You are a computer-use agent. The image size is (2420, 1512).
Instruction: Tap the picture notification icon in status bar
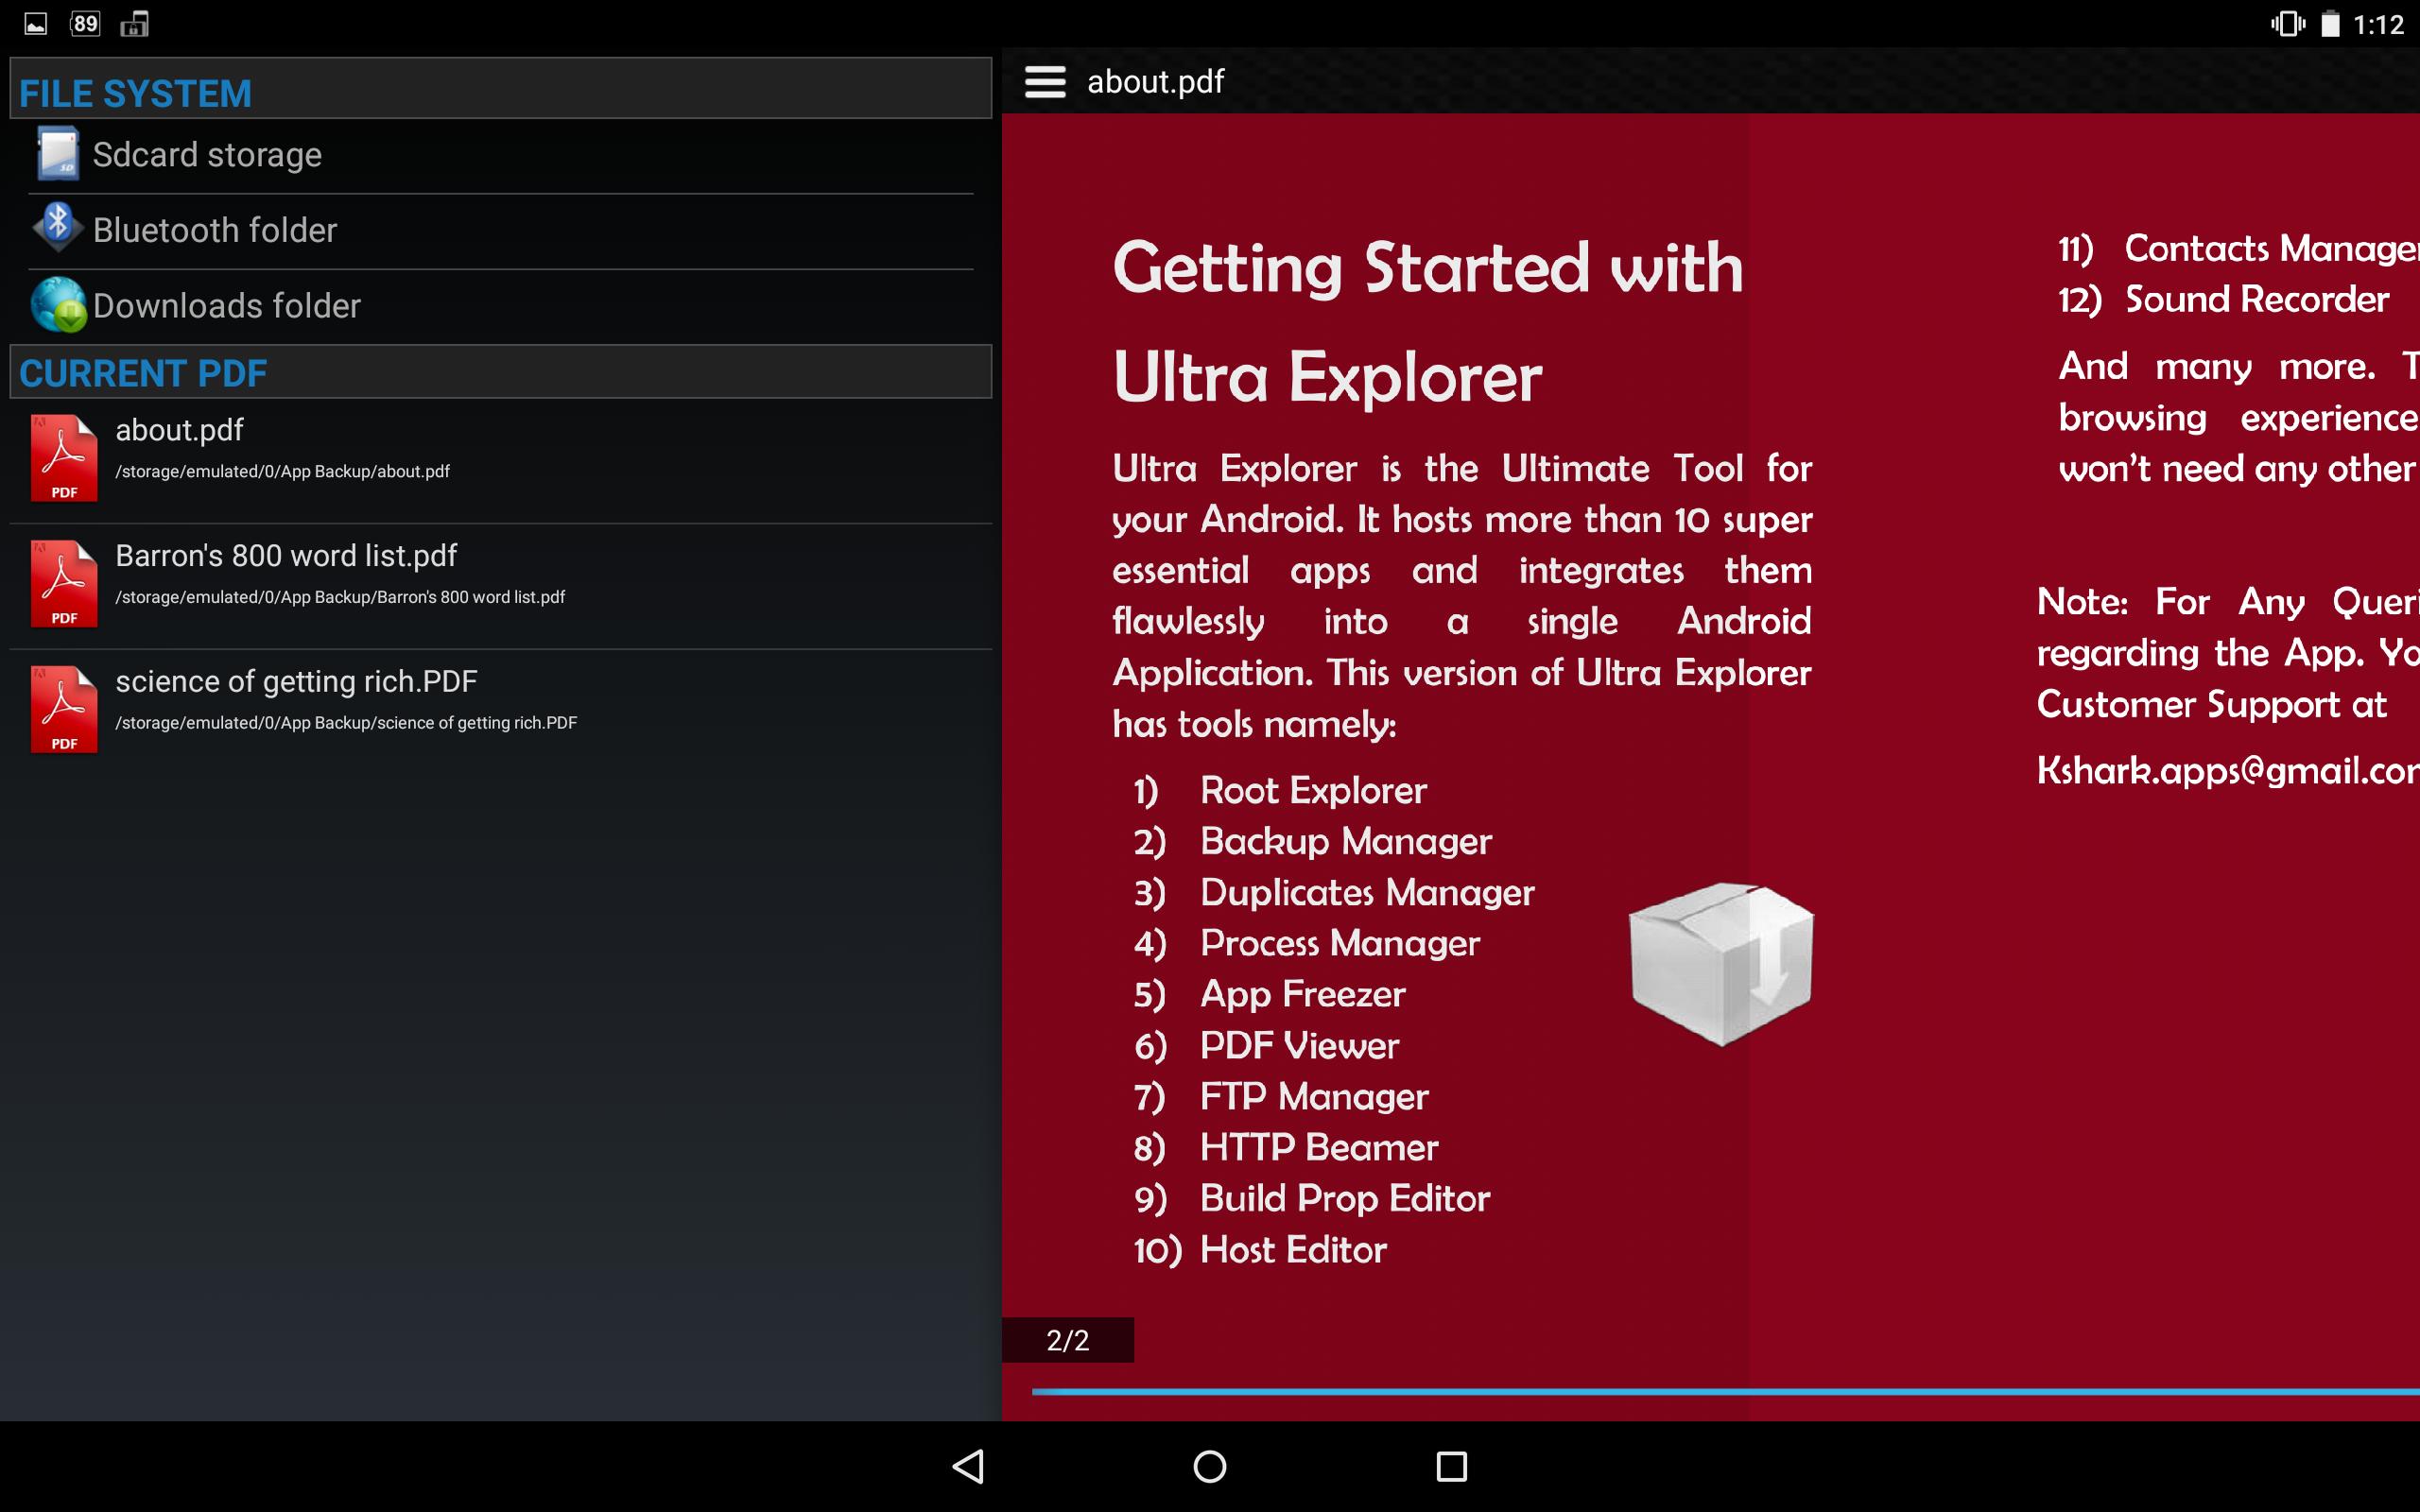coord(36,24)
